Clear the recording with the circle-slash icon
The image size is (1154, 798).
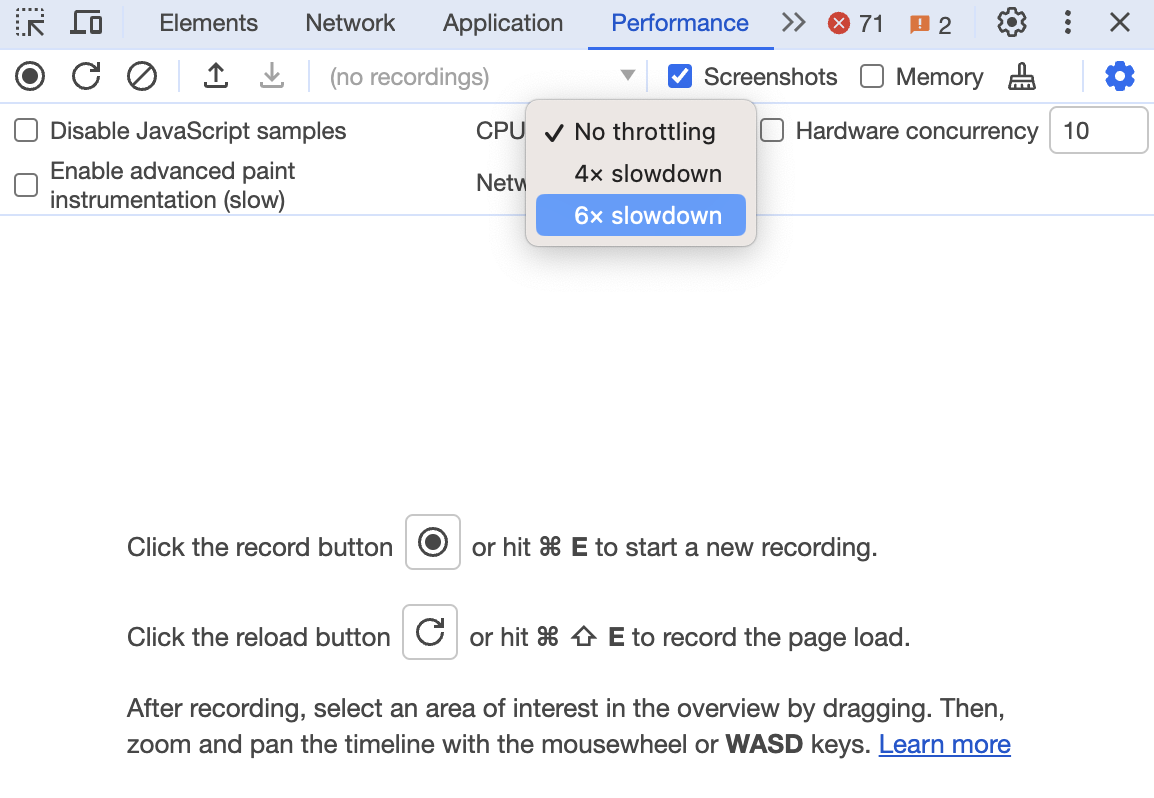142,76
